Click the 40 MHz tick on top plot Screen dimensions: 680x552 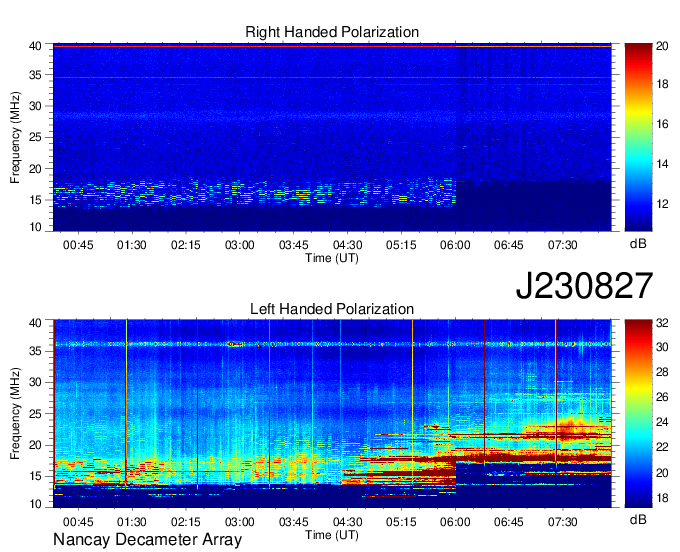[x=35, y=46]
